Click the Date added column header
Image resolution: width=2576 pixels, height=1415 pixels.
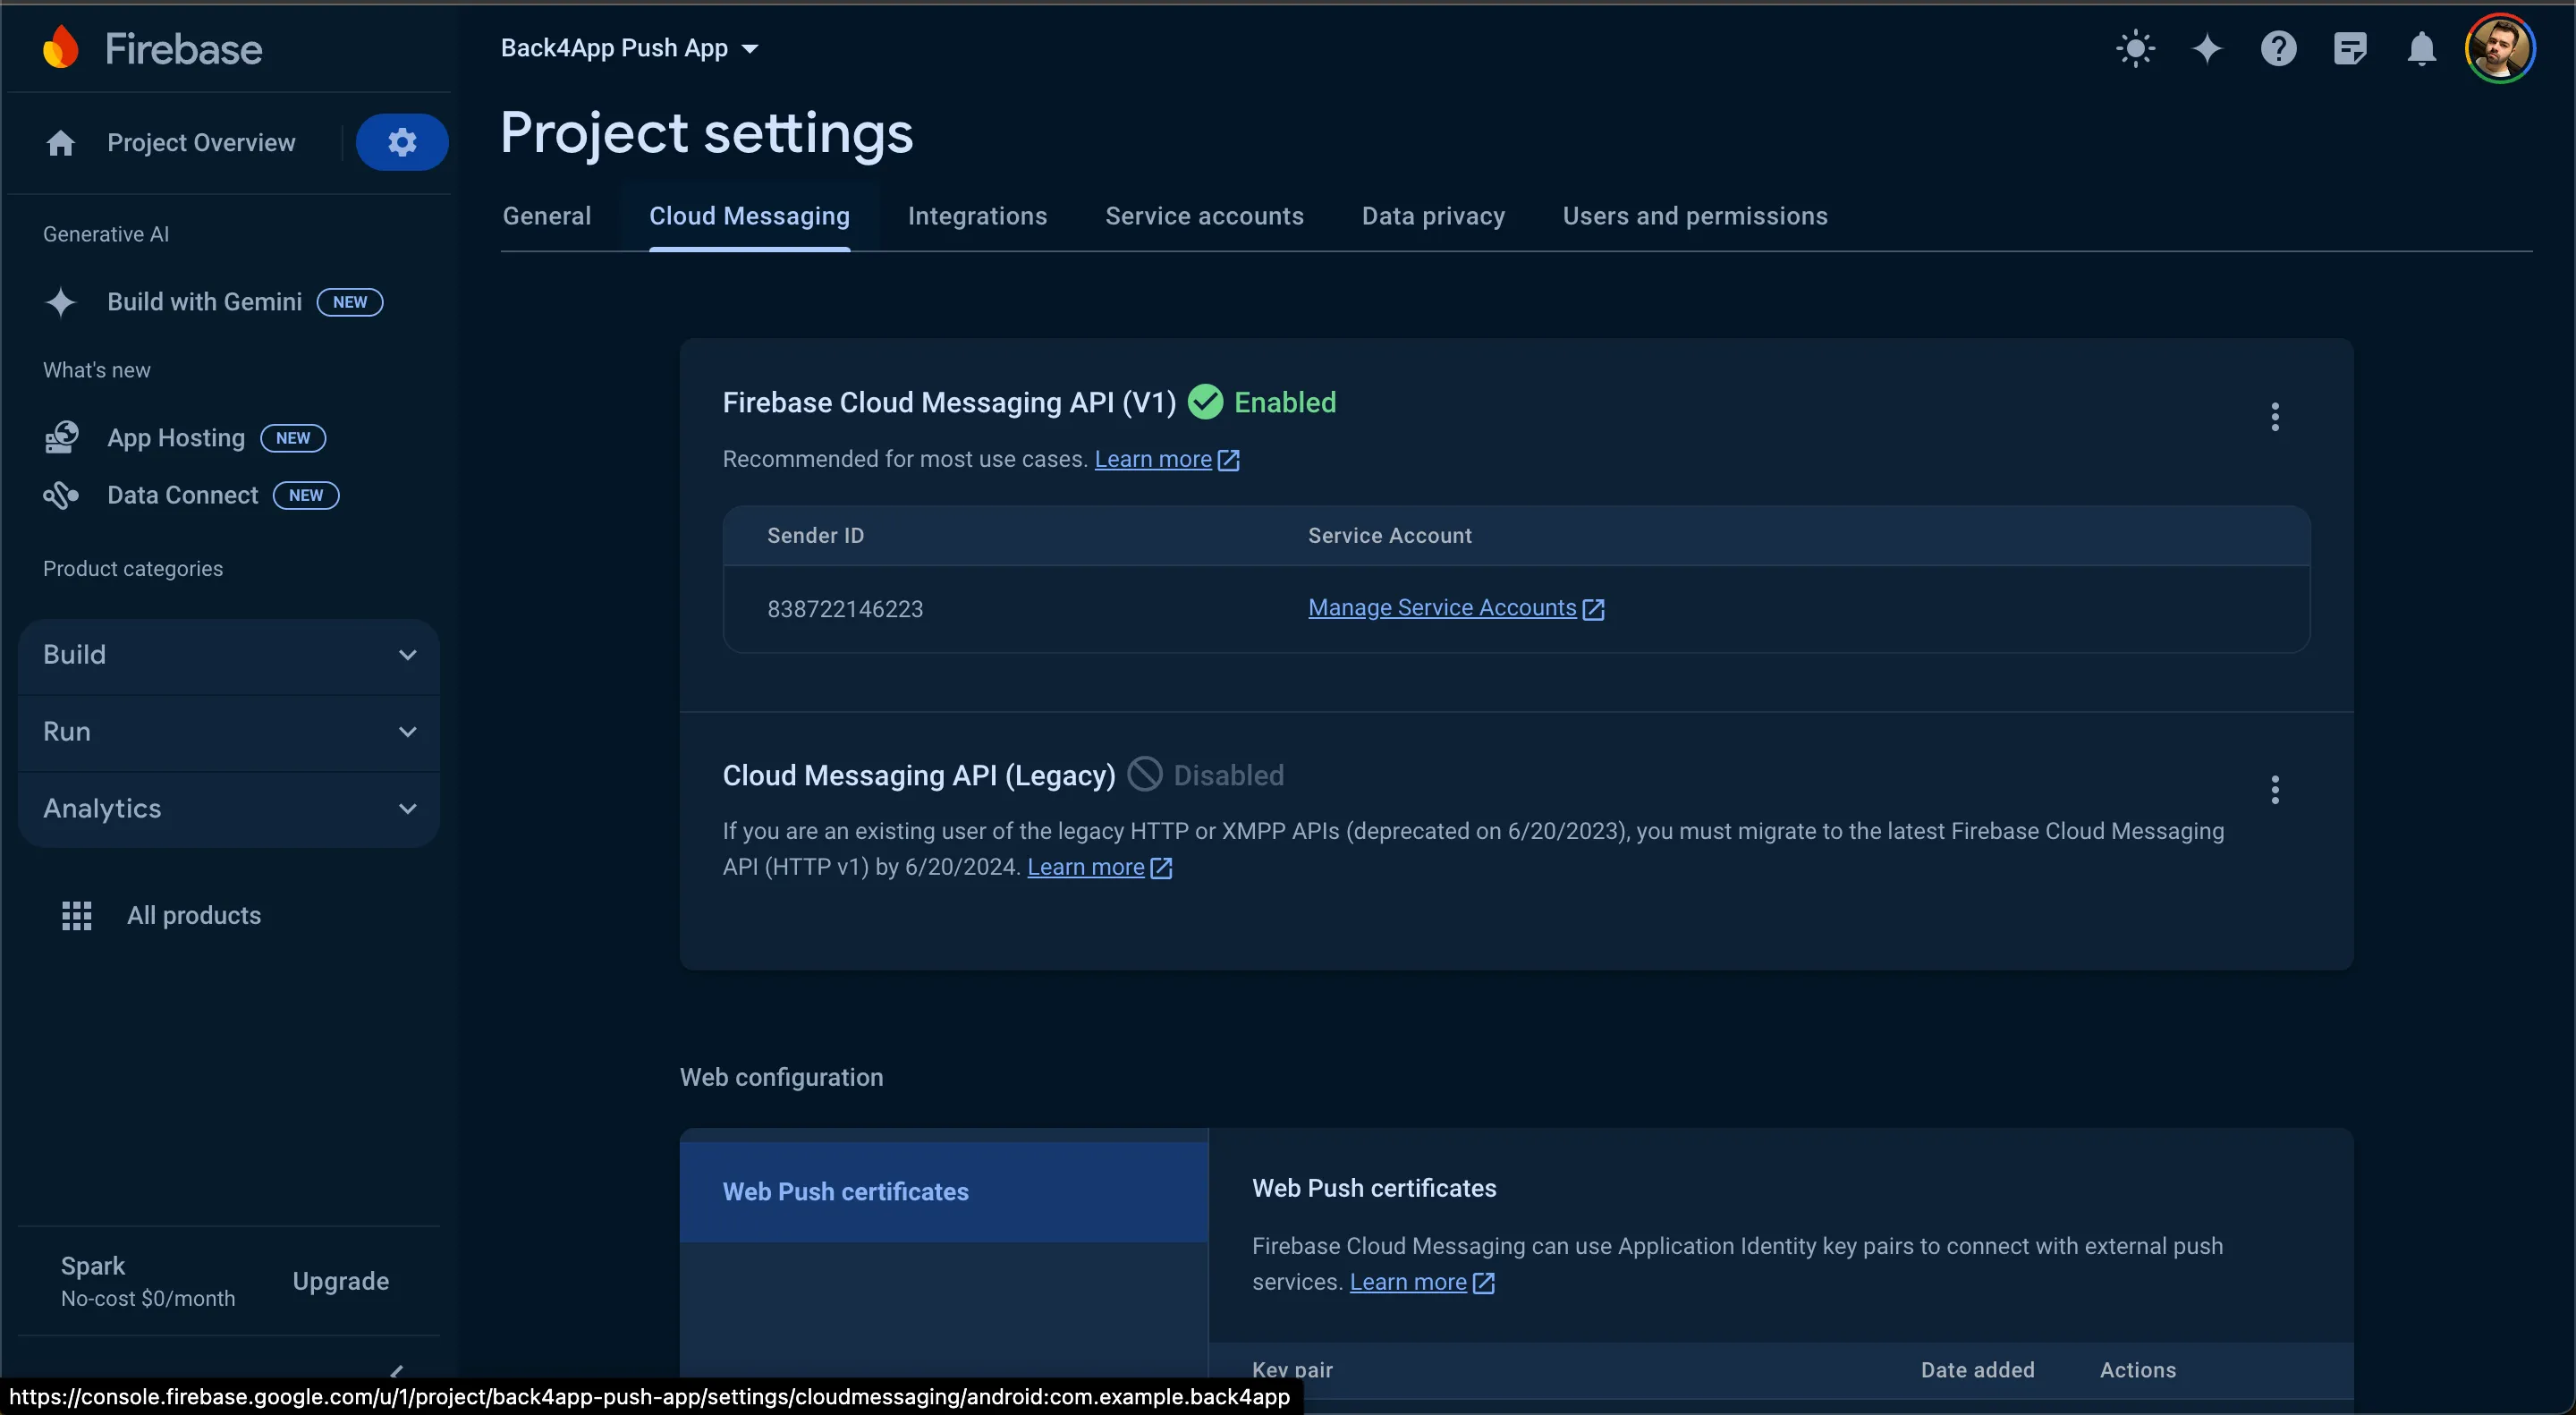click(1977, 1370)
